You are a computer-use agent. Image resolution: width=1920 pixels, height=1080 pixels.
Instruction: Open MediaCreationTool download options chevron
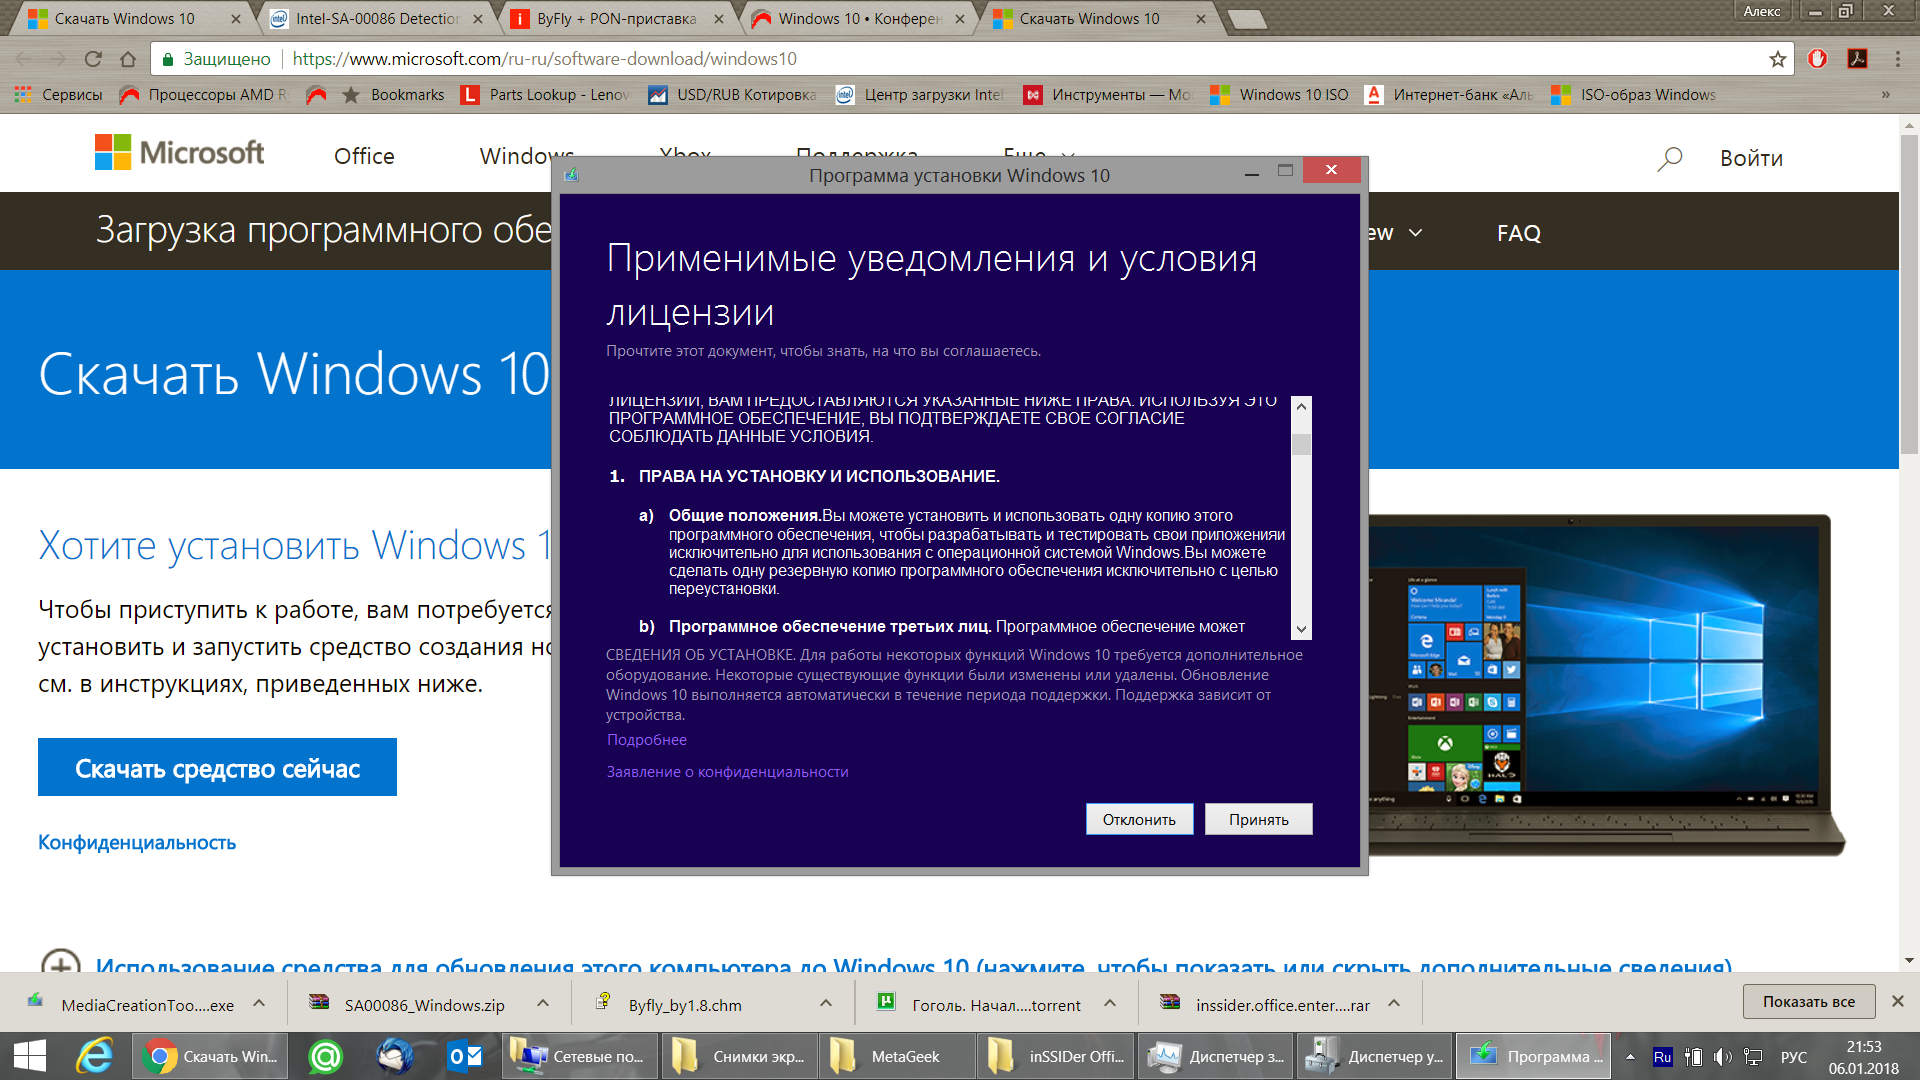(259, 1003)
